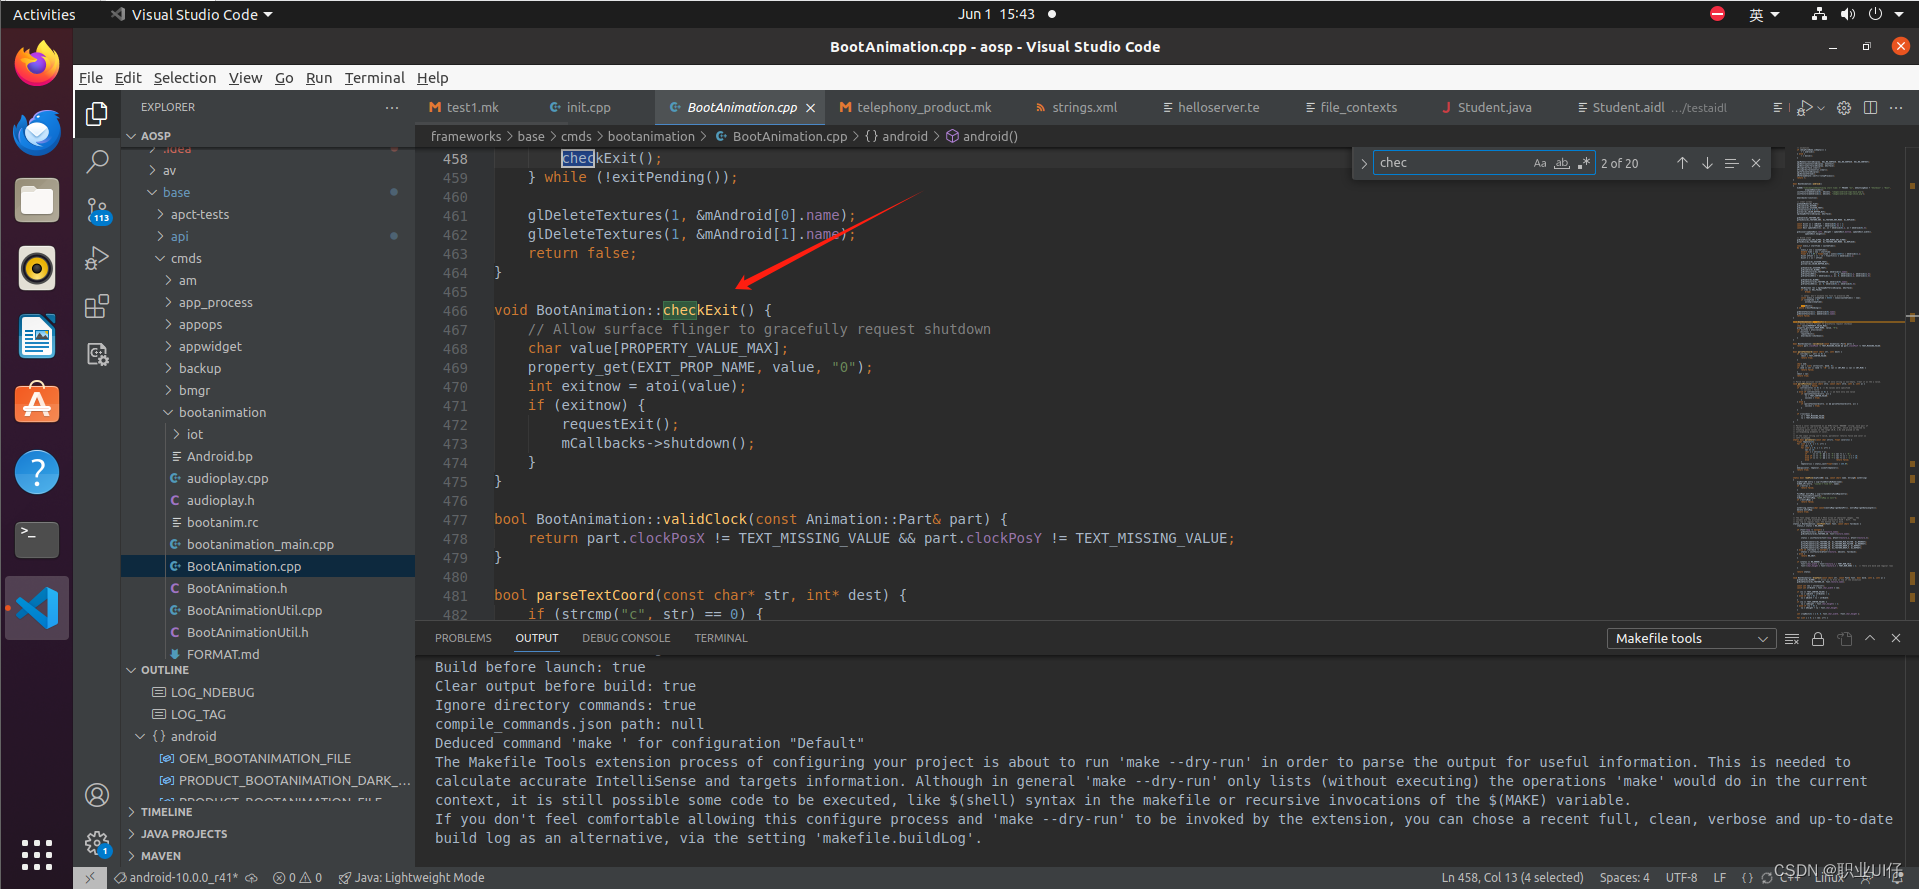Open the Search view in activity bar
1919x889 pixels.
tap(97, 161)
